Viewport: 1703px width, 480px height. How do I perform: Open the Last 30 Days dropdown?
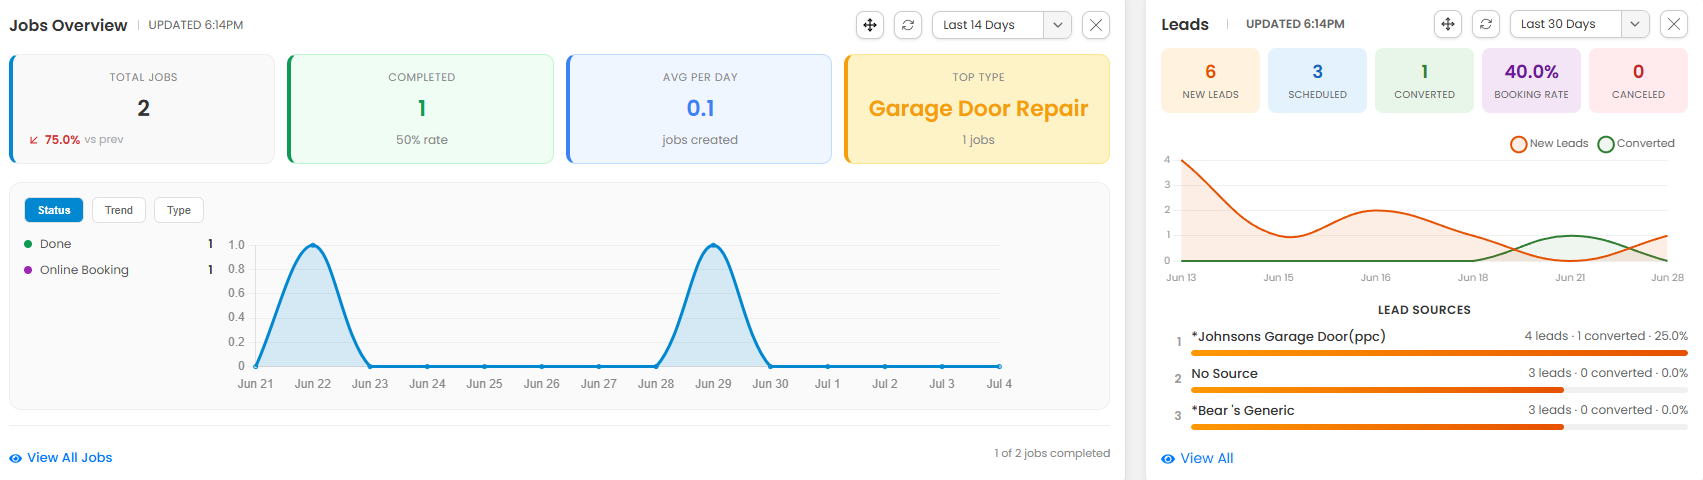[1580, 24]
